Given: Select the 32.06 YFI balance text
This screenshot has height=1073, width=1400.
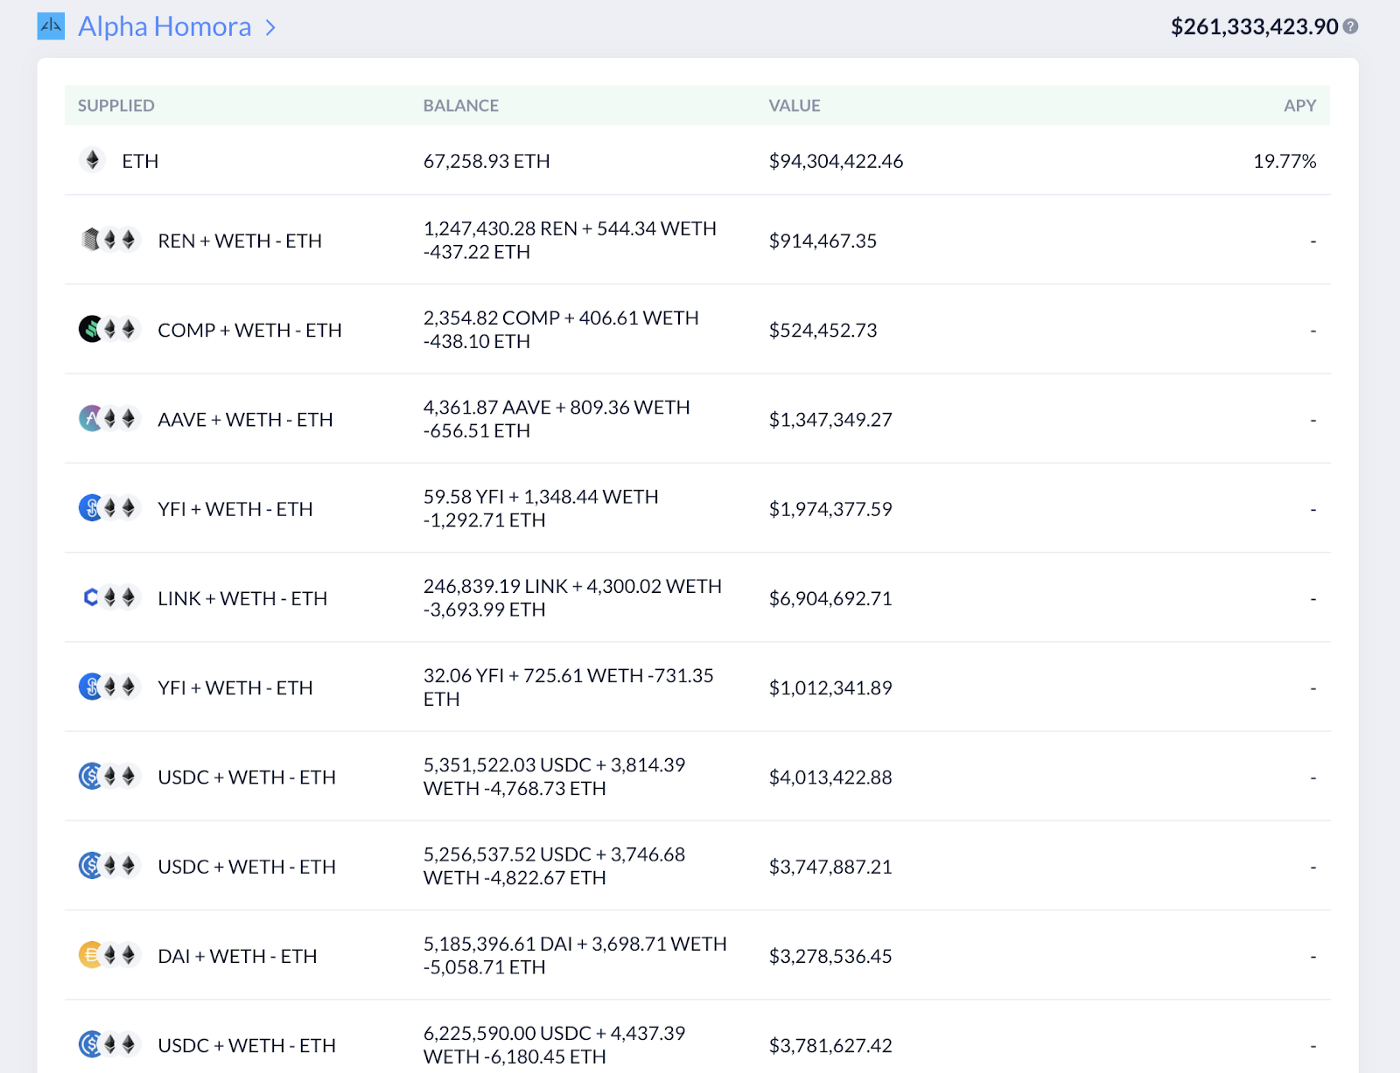Looking at the screenshot, I should point(569,687).
